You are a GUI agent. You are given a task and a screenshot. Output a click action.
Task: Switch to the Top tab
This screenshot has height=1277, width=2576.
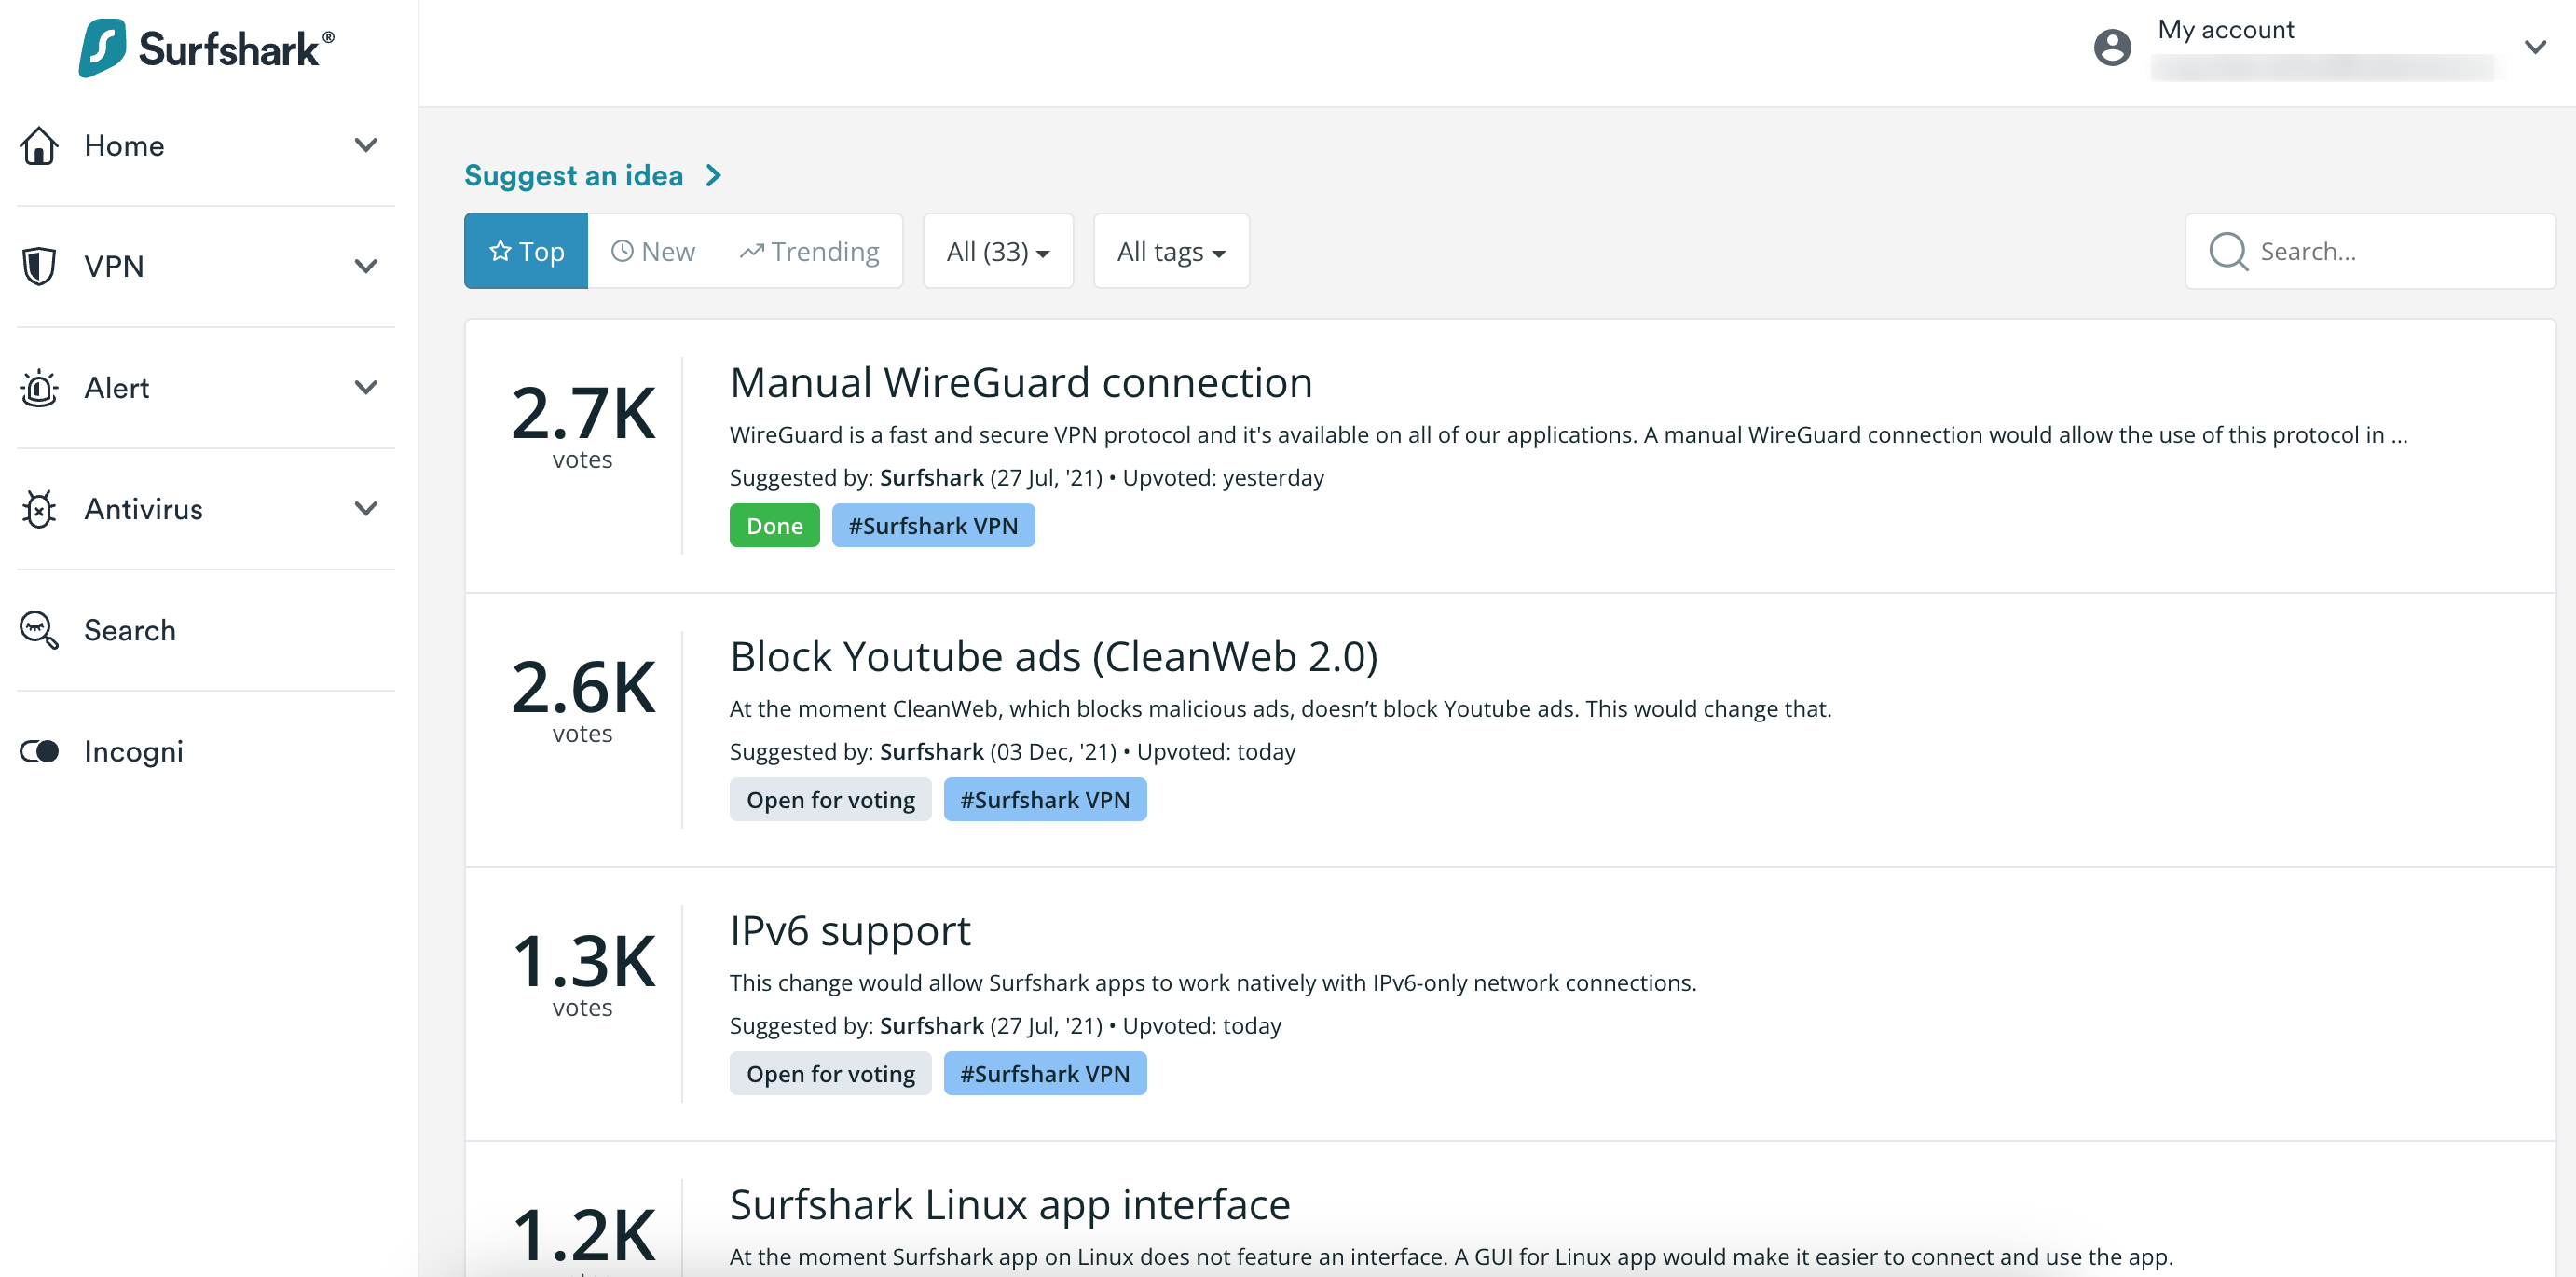pyautogui.click(x=526, y=251)
